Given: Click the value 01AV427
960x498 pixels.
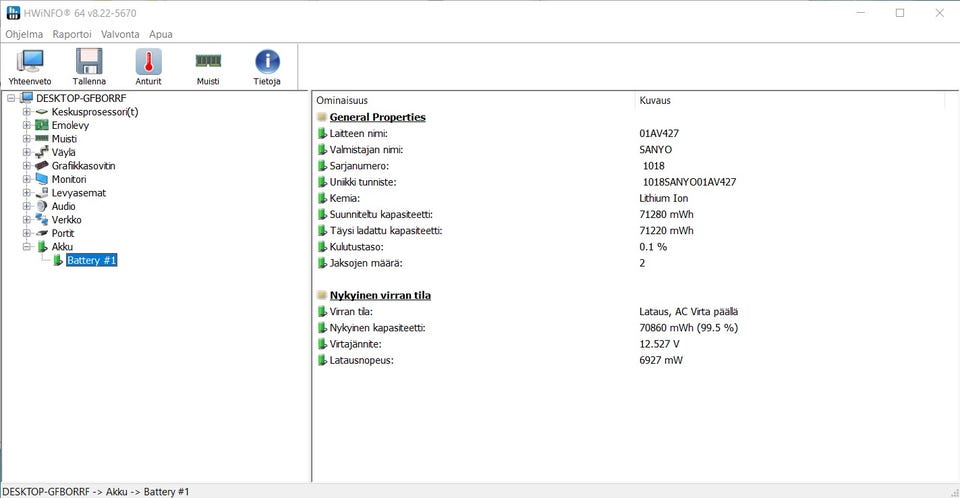Looking at the screenshot, I should [659, 133].
